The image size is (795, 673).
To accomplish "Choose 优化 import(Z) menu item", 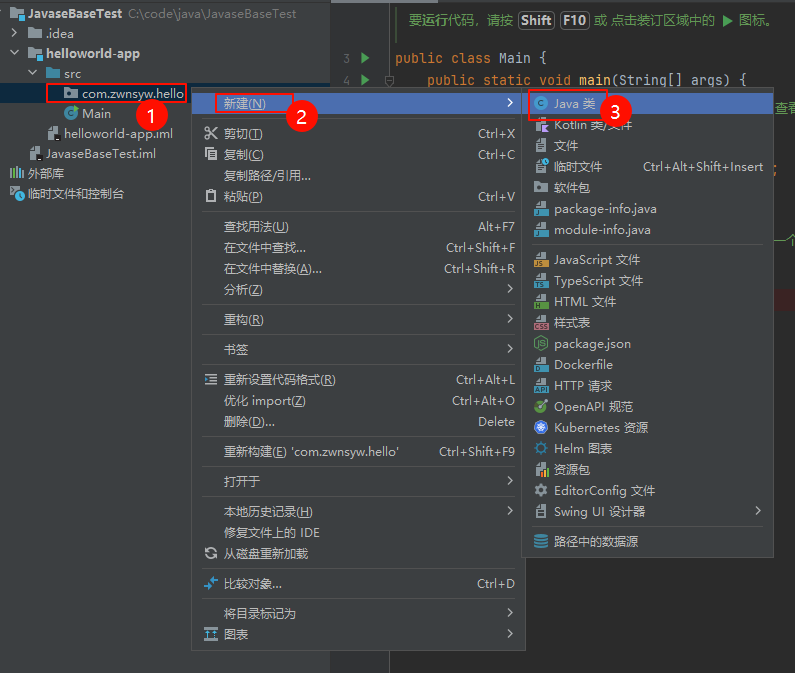I will tap(358, 401).
